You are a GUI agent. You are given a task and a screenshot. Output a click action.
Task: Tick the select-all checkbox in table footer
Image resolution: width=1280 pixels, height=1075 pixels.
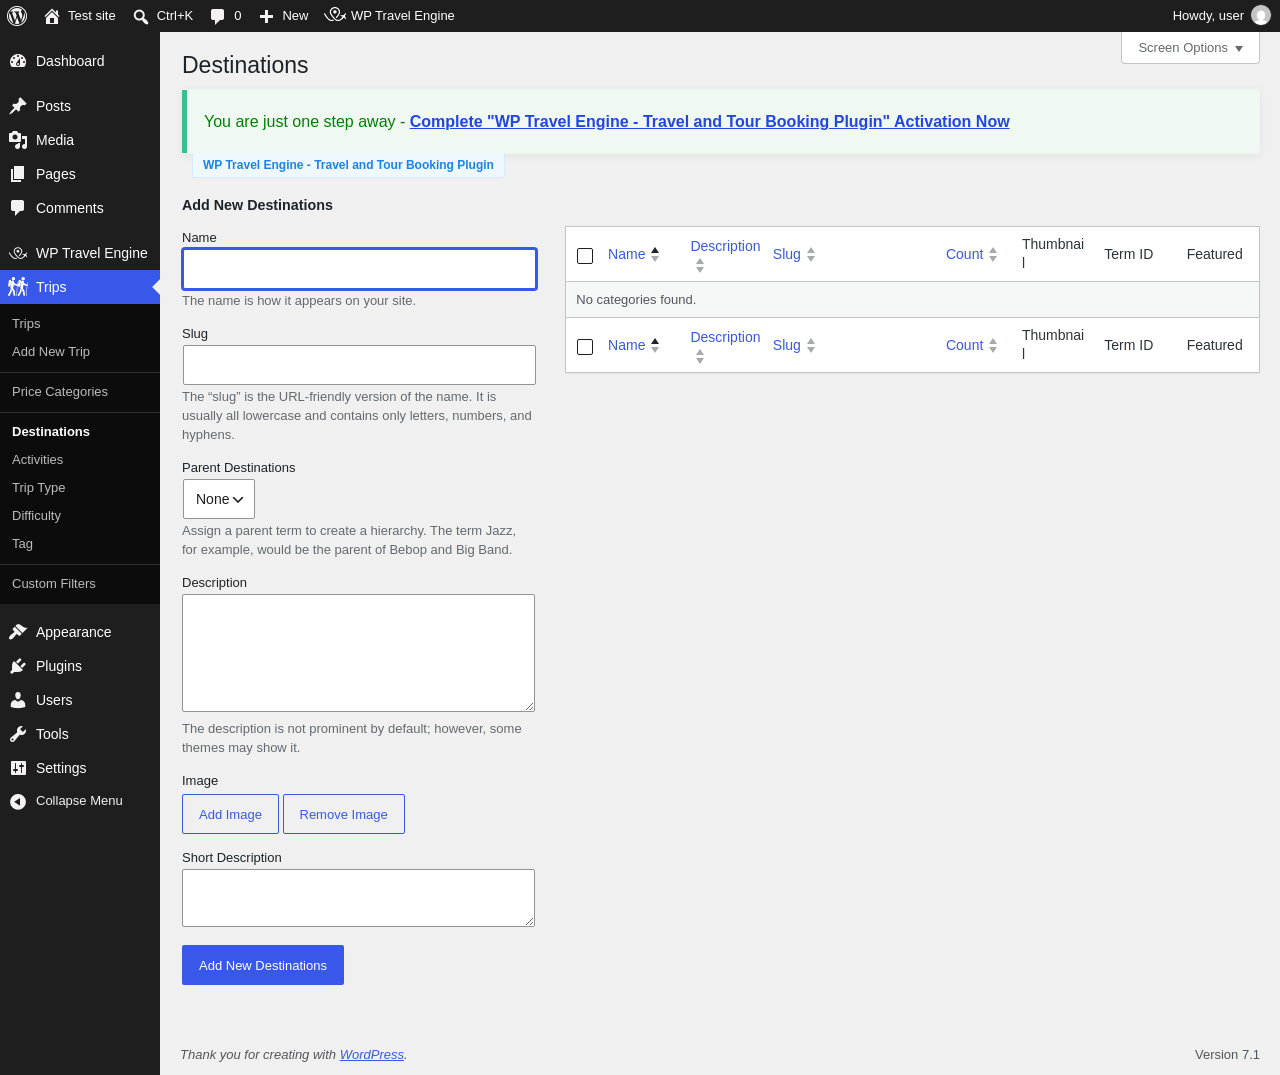pos(585,347)
